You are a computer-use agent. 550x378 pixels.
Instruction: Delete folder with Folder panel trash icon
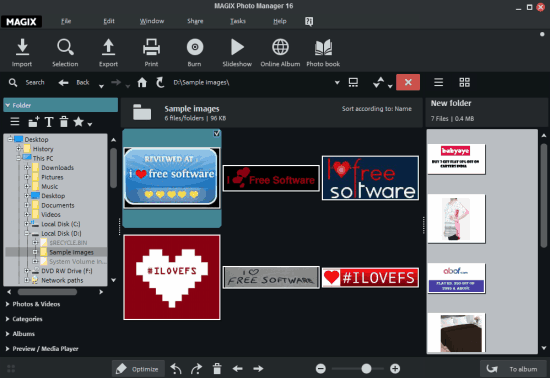[x=63, y=122]
